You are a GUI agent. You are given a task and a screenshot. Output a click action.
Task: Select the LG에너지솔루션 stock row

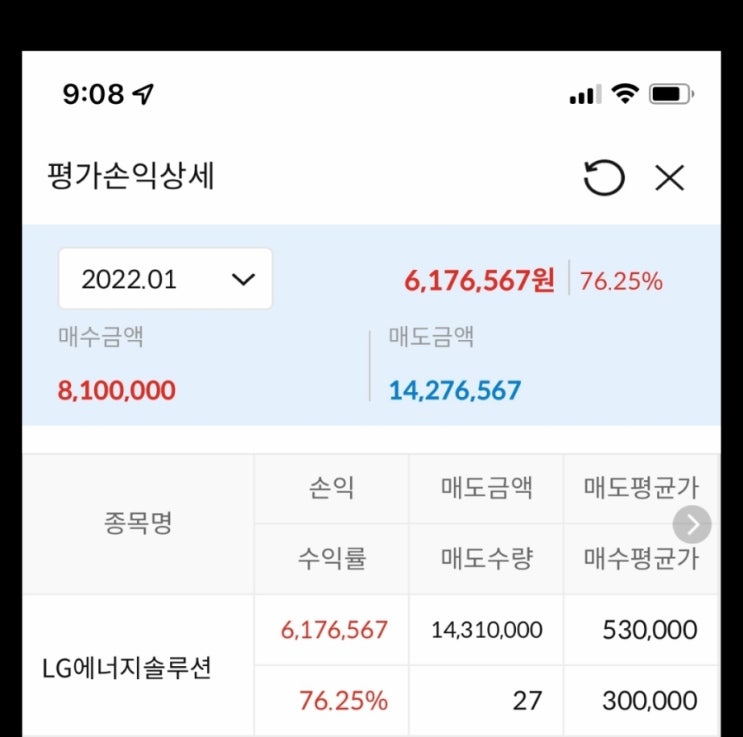tap(372, 665)
